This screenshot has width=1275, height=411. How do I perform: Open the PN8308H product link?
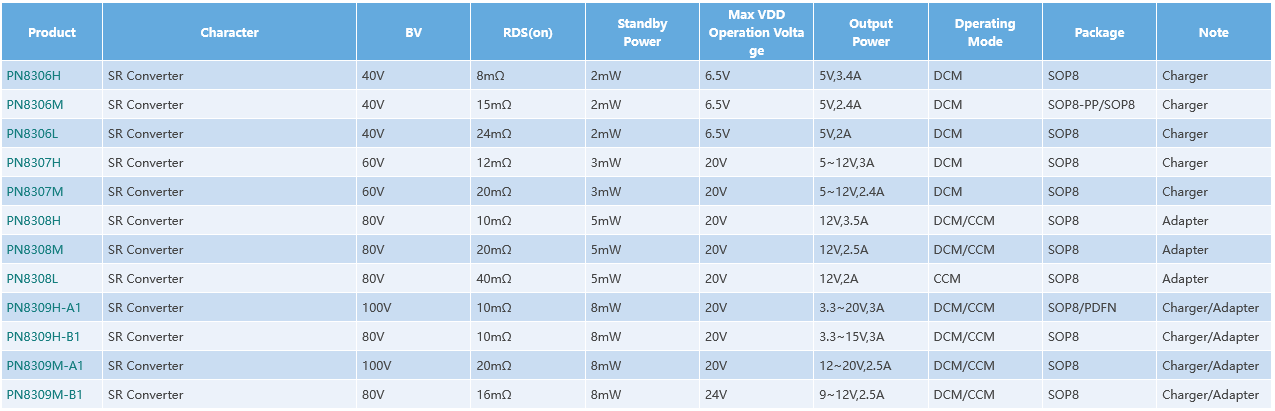tap(34, 221)
